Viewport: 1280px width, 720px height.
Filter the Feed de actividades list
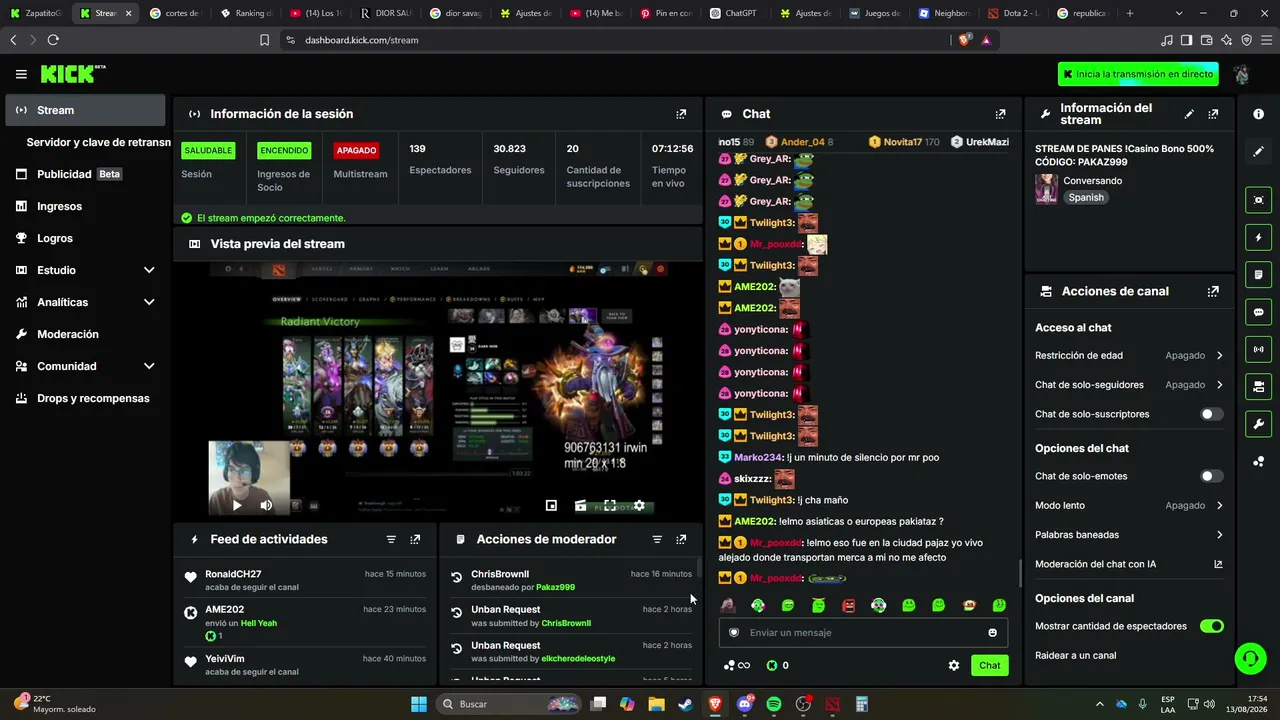[391, 539]
